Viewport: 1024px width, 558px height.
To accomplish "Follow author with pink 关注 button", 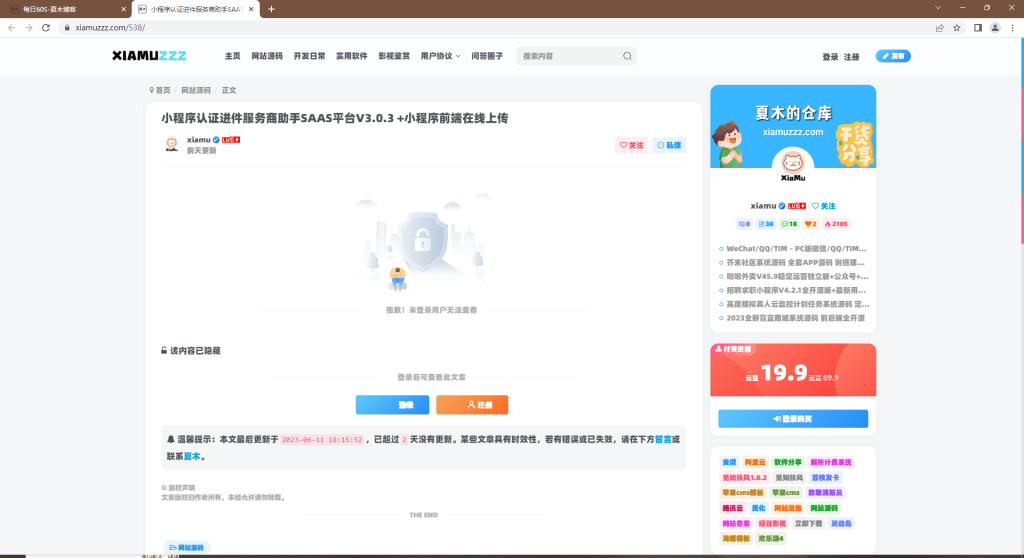I will click(632, 145).
